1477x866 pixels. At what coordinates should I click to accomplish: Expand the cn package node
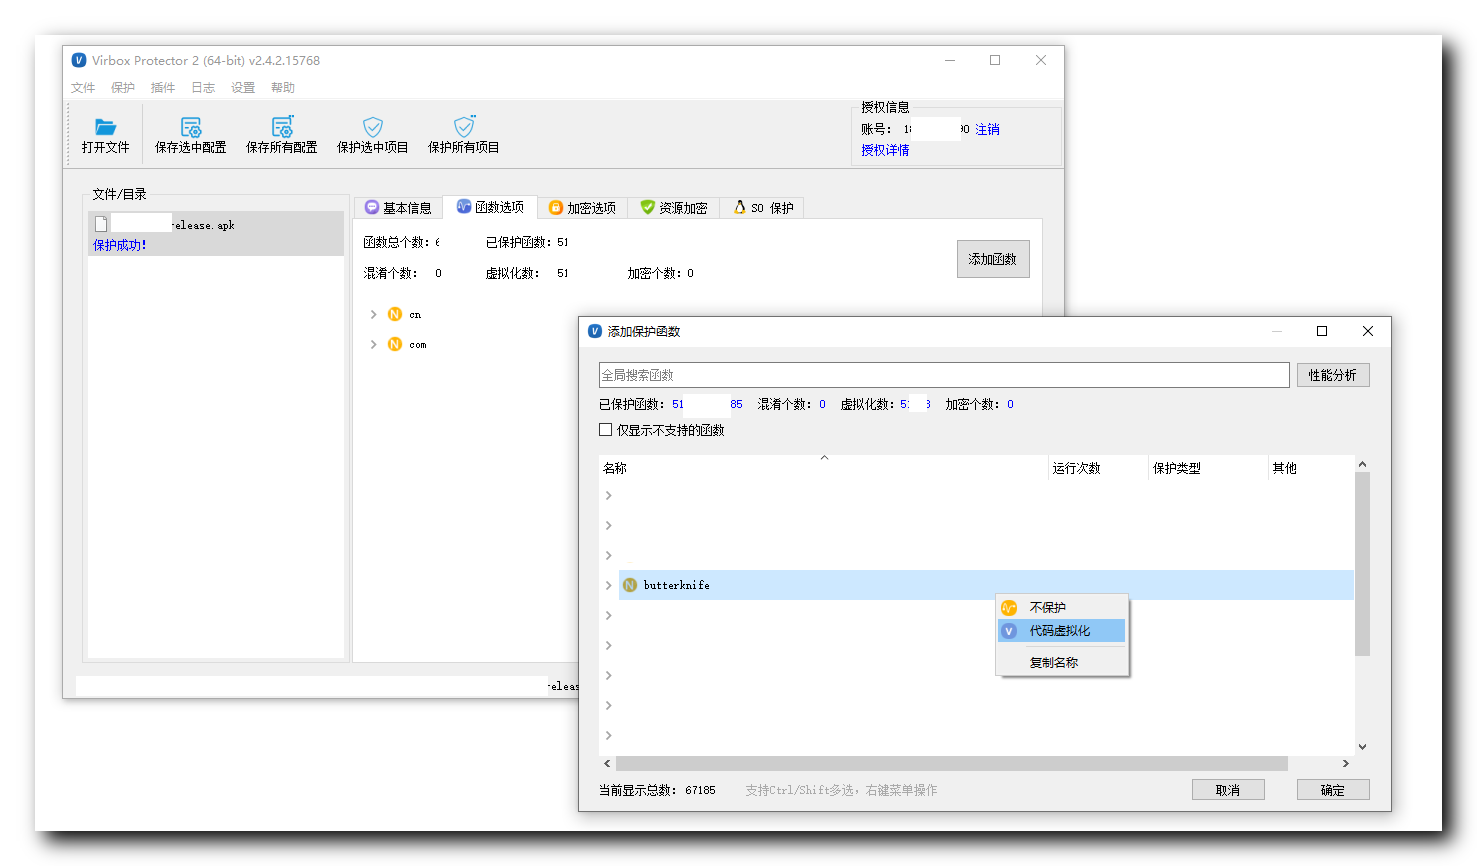375,313
